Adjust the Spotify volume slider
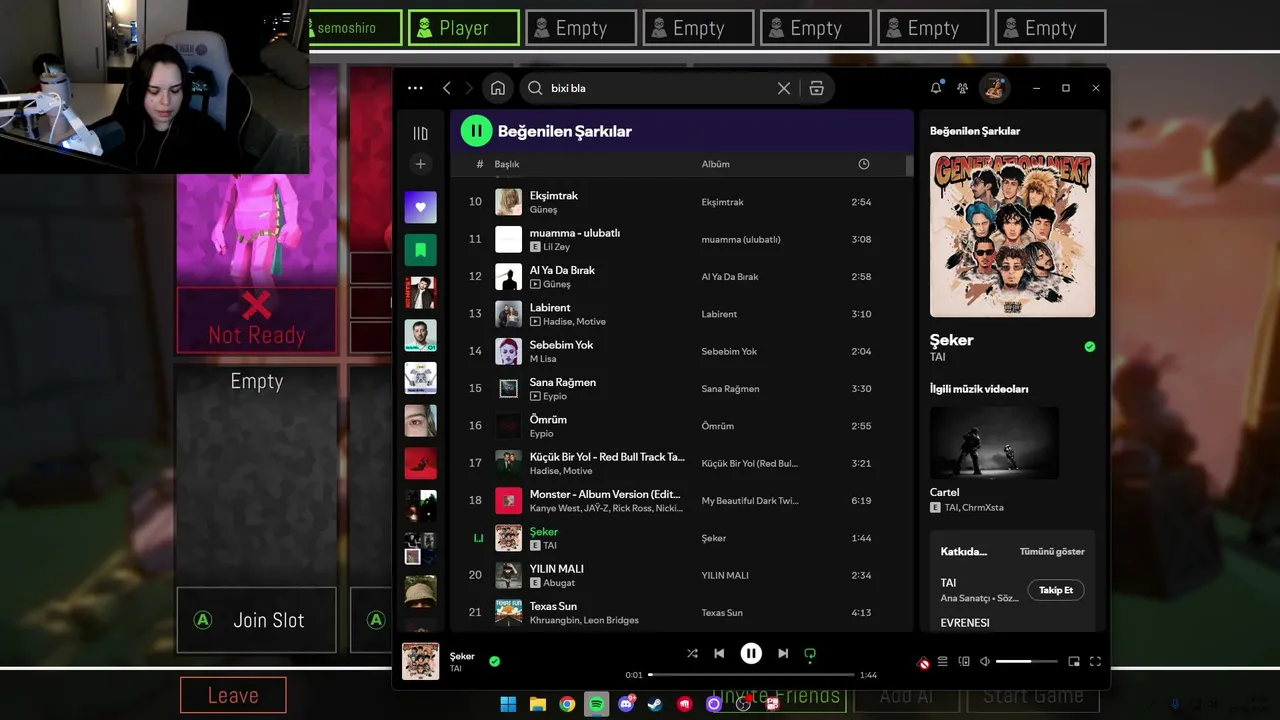The height and width of the screenshot is (720, 1280). (1026, 661)
